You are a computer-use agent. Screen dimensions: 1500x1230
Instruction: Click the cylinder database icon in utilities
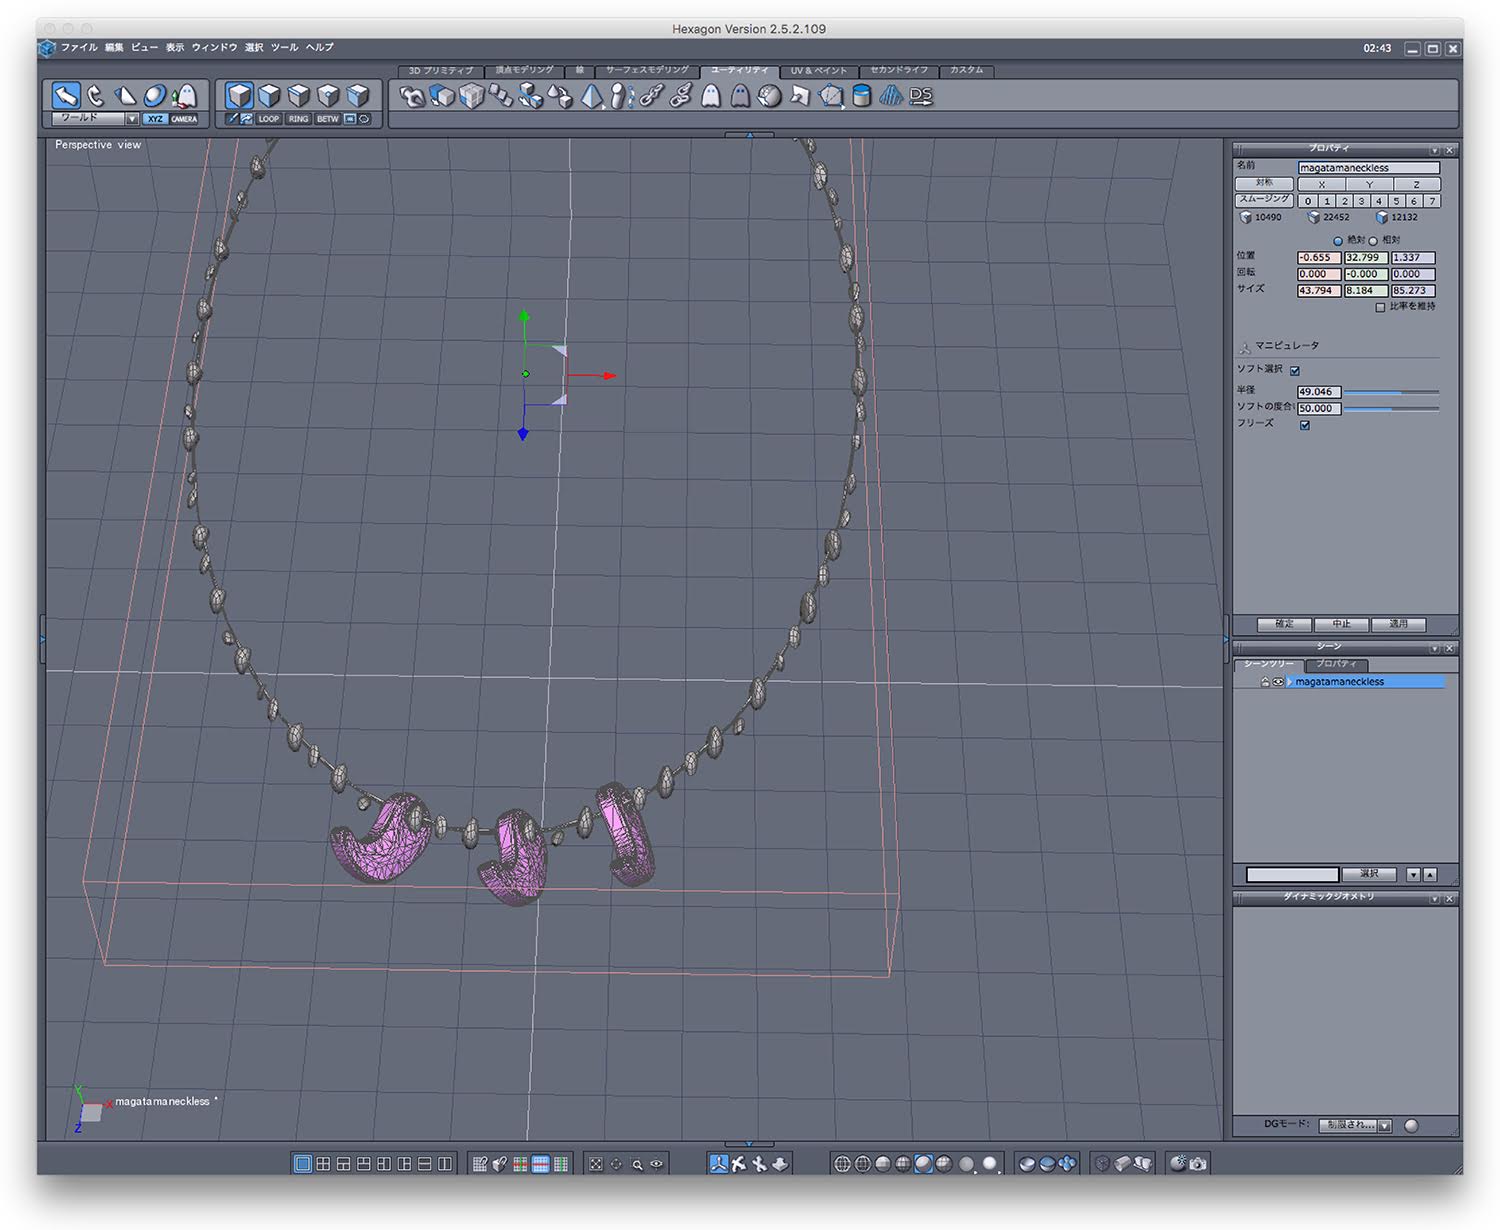[861, 96]
